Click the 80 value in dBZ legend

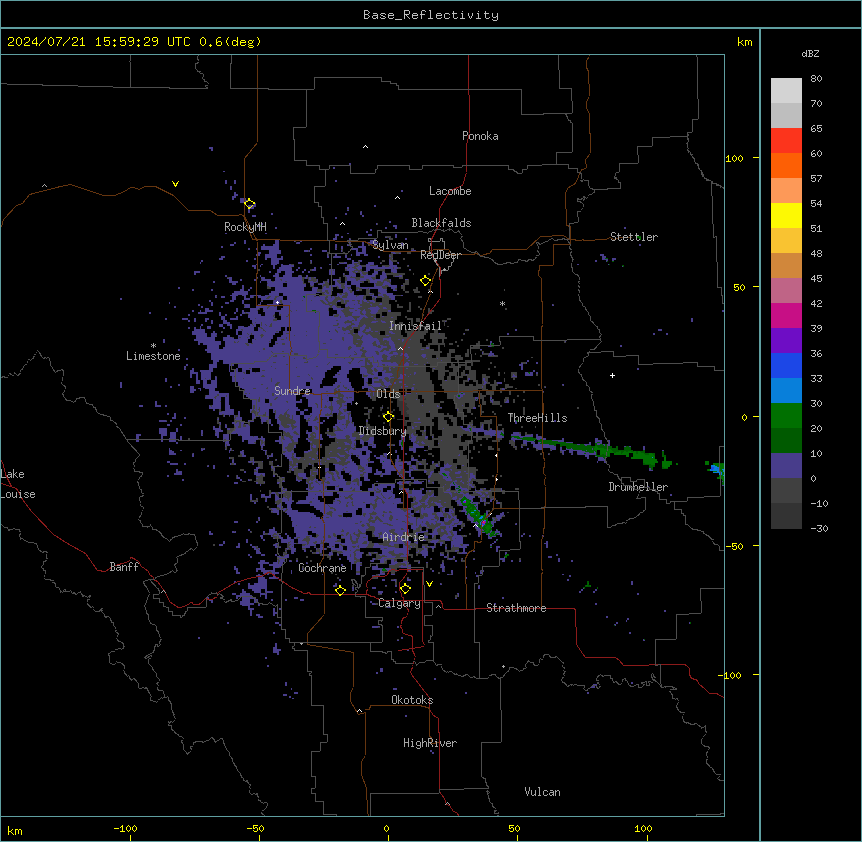pos(816,79)
